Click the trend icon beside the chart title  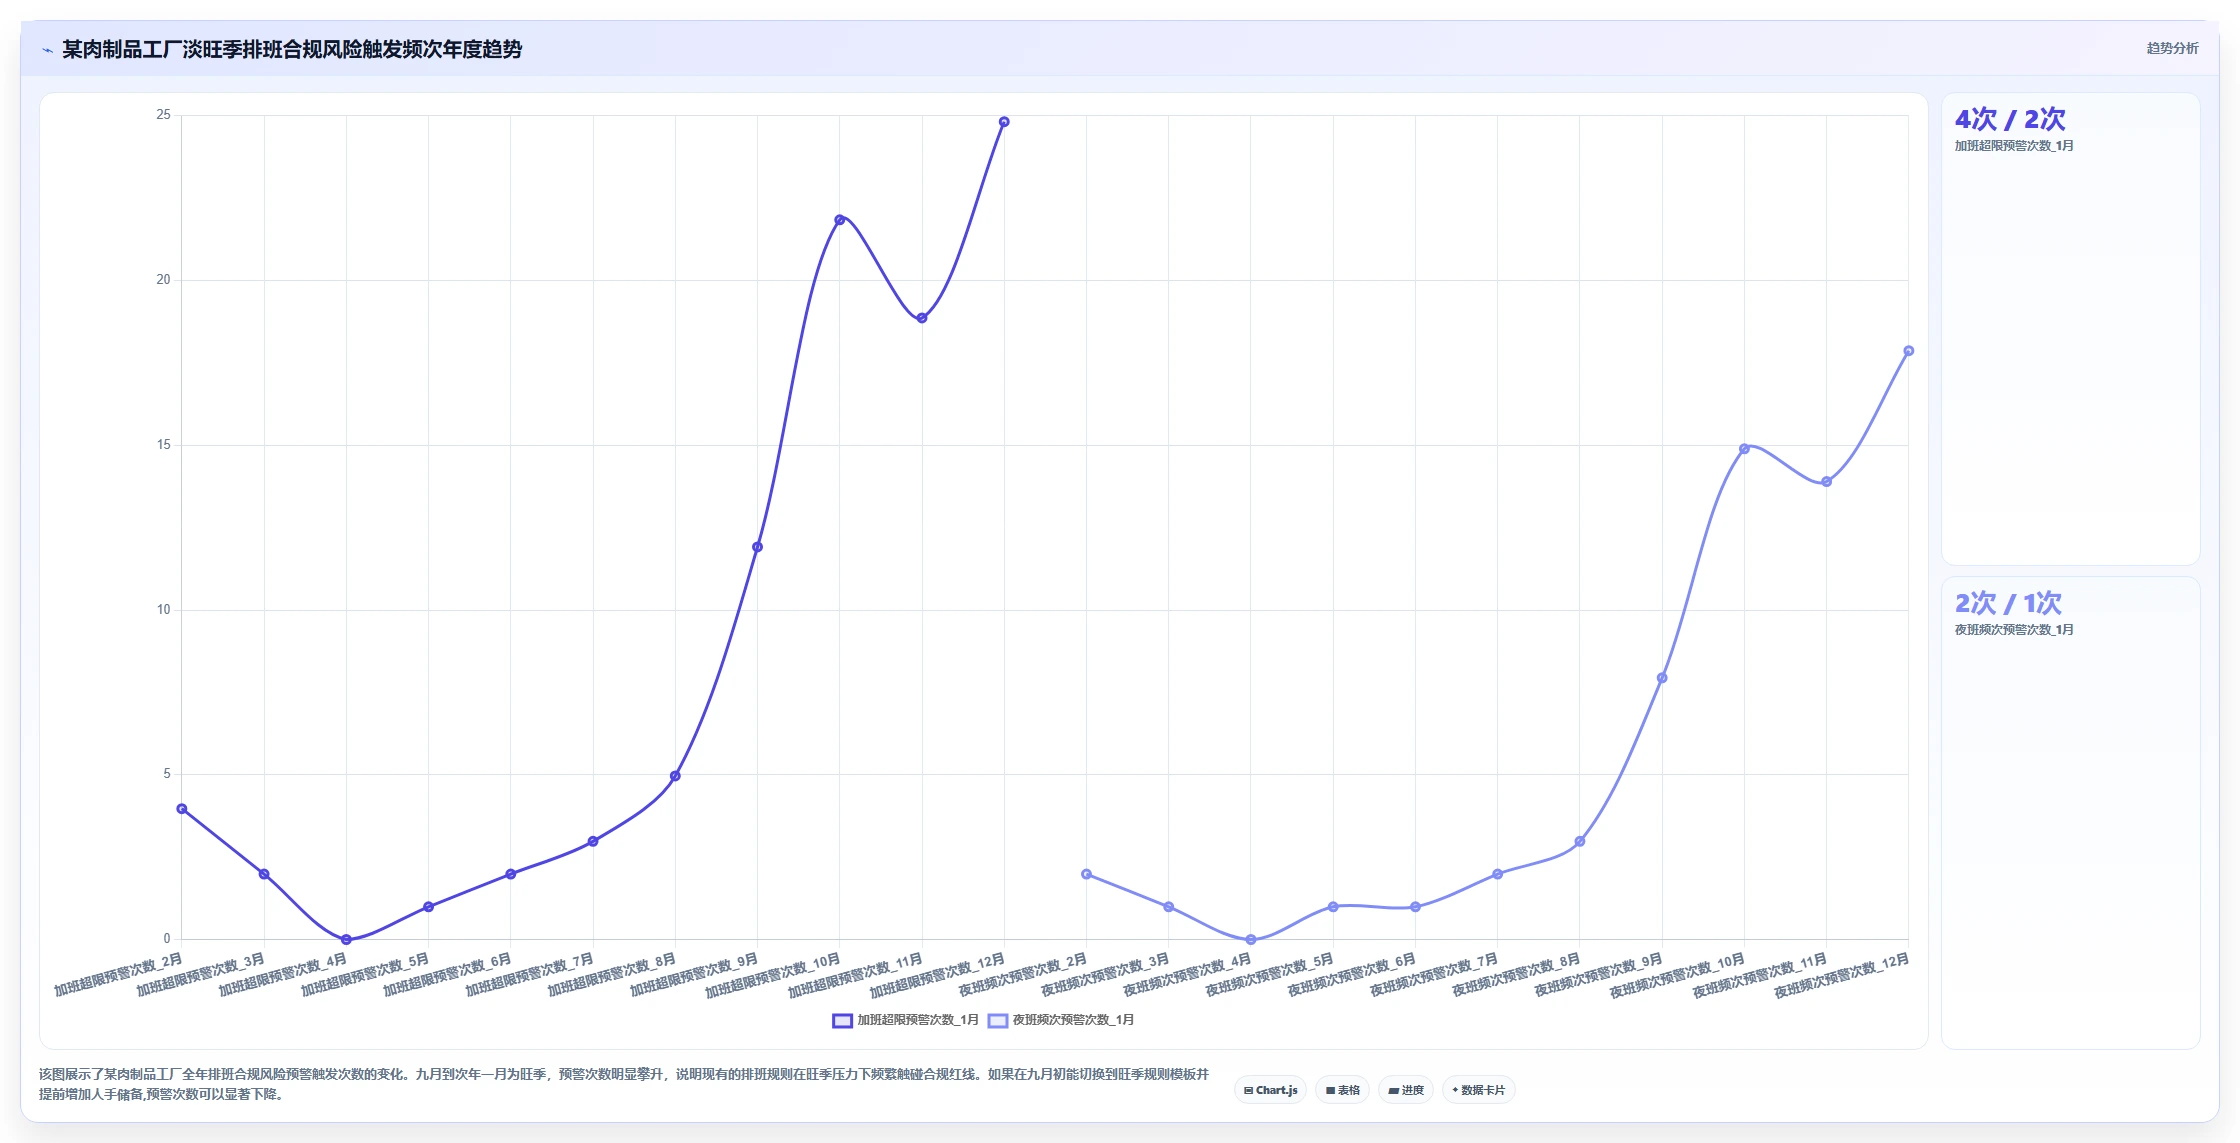point(47,50)
